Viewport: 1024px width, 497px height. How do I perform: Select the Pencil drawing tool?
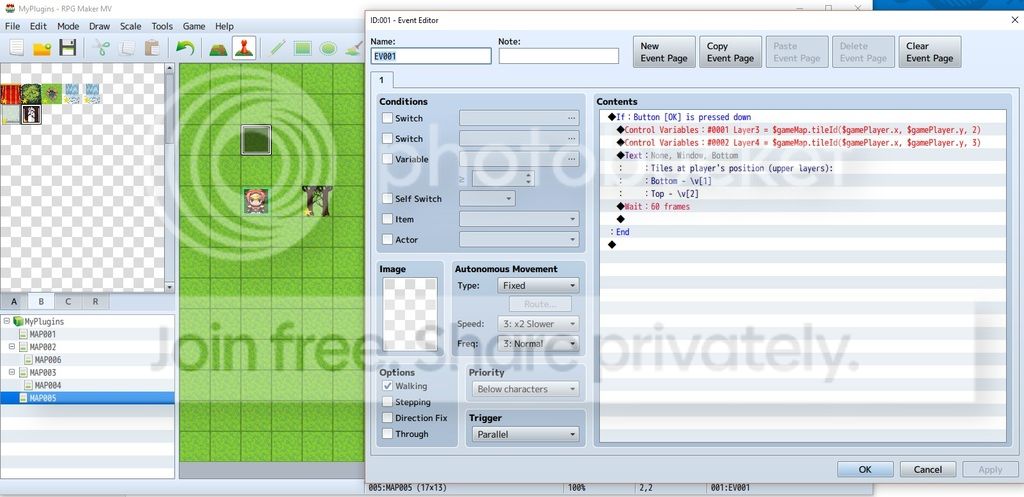(x=278, y=48)
